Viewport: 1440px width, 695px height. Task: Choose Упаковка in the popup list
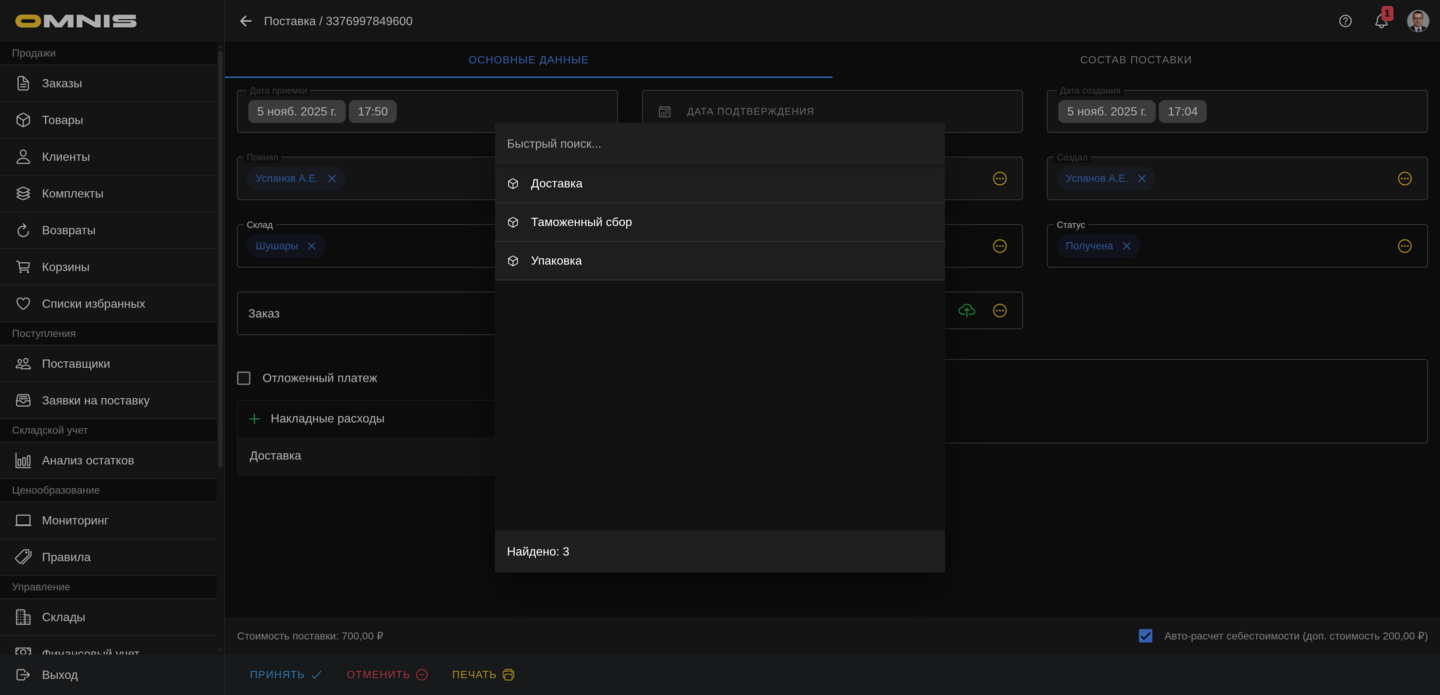(x=556, y=261)
